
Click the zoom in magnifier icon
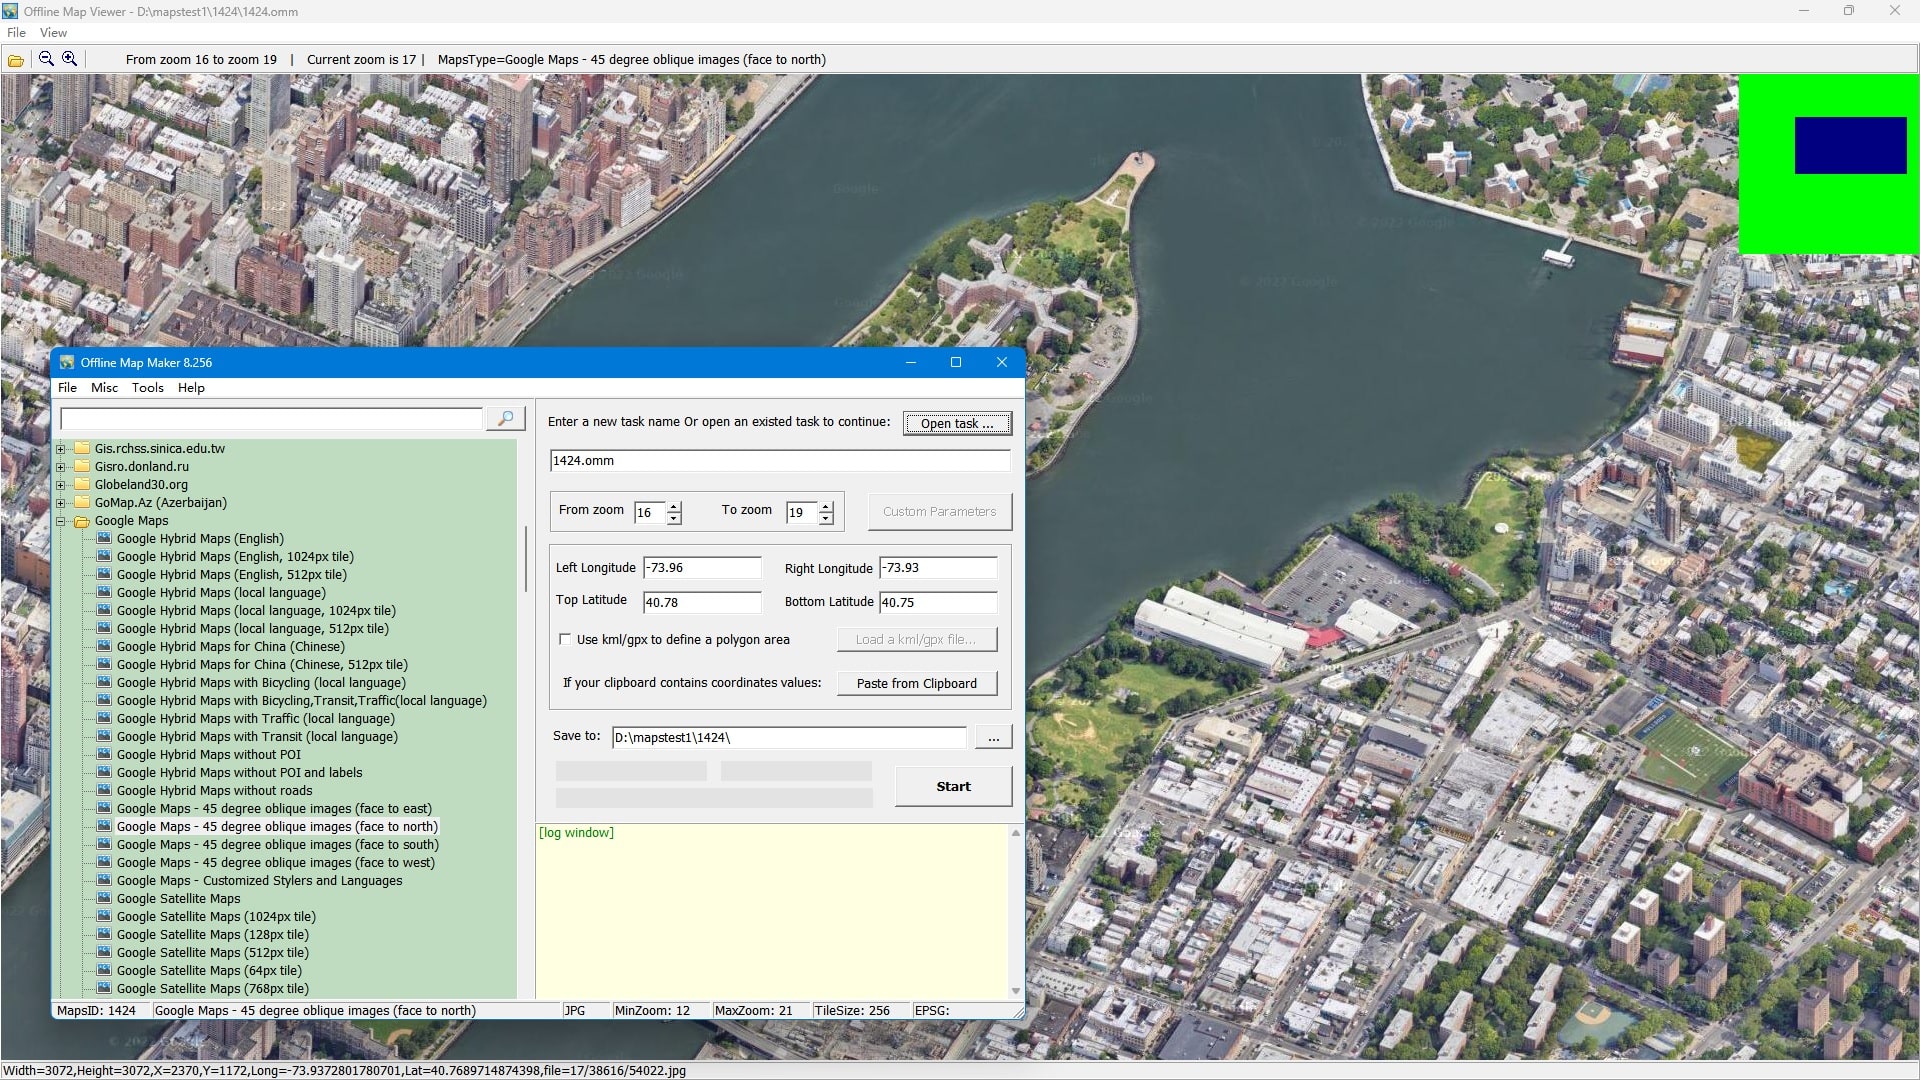pyautogui.click(x=70, y=59)
